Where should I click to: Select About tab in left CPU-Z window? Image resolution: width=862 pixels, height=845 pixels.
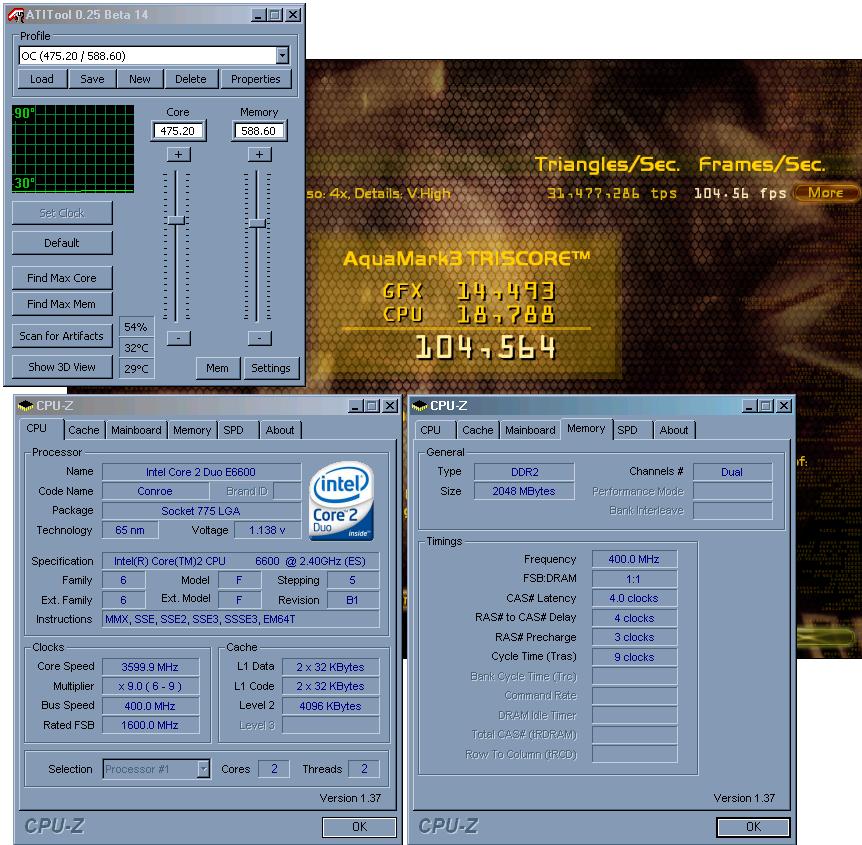(x=280, y=430)
